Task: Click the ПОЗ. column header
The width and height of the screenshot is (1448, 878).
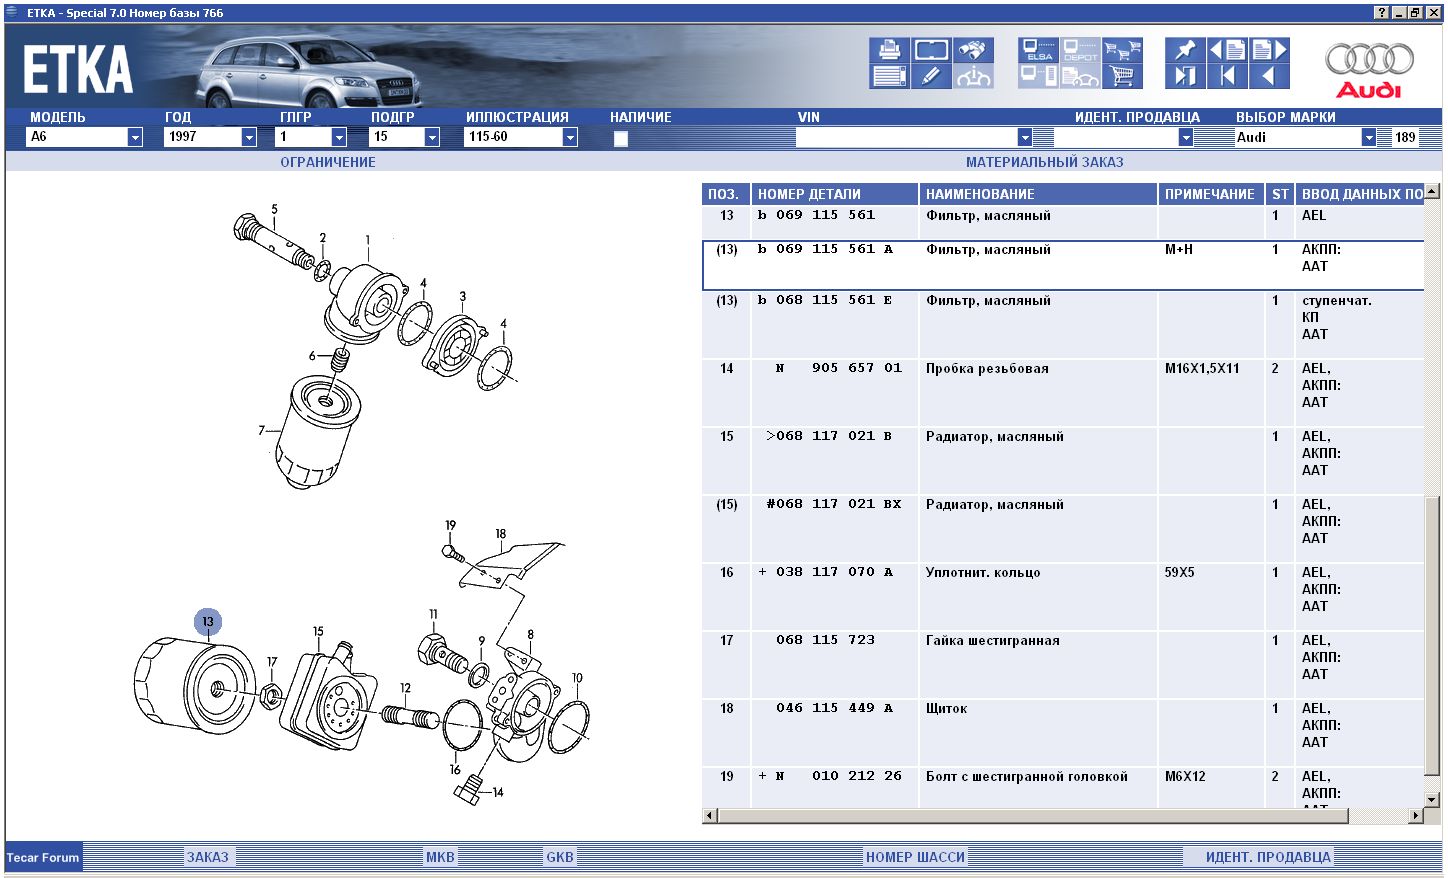Action: (726, 194)
